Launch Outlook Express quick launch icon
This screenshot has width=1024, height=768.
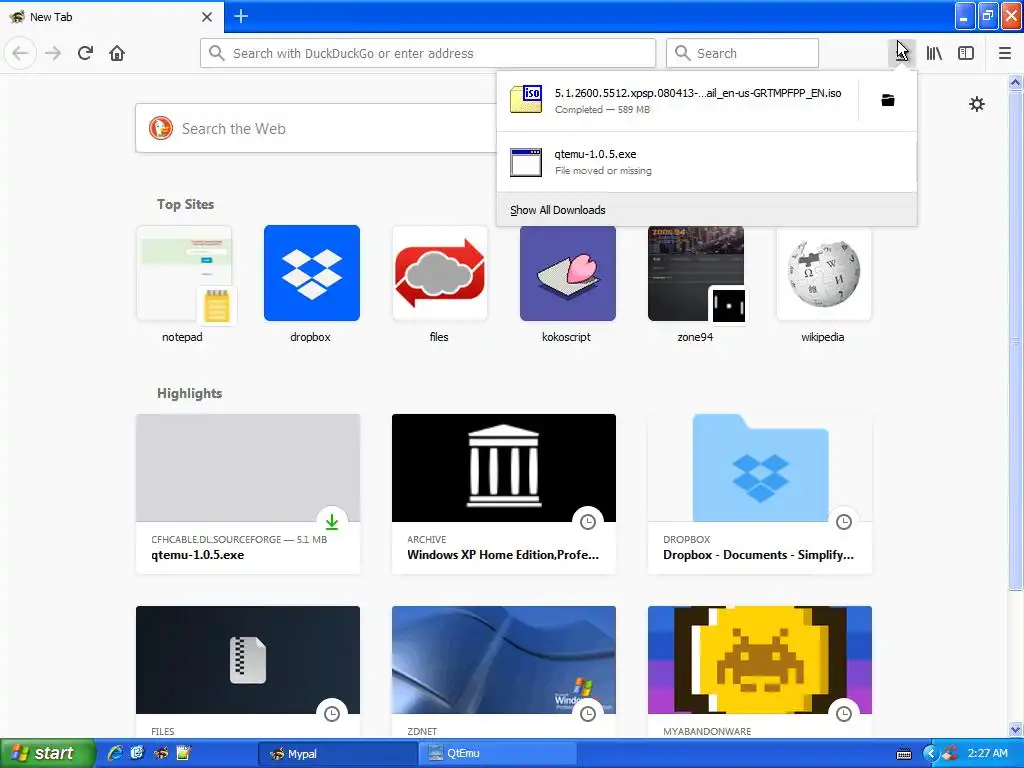click(137, 753)
